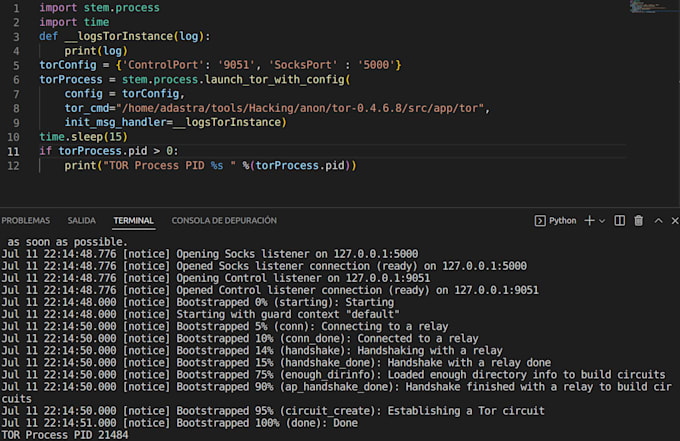Click terminal line 'Bootstrapped 0% (starting): Starting'
Image resolution: width=680 pixels, height=441 pixels.
coord(198,302)
